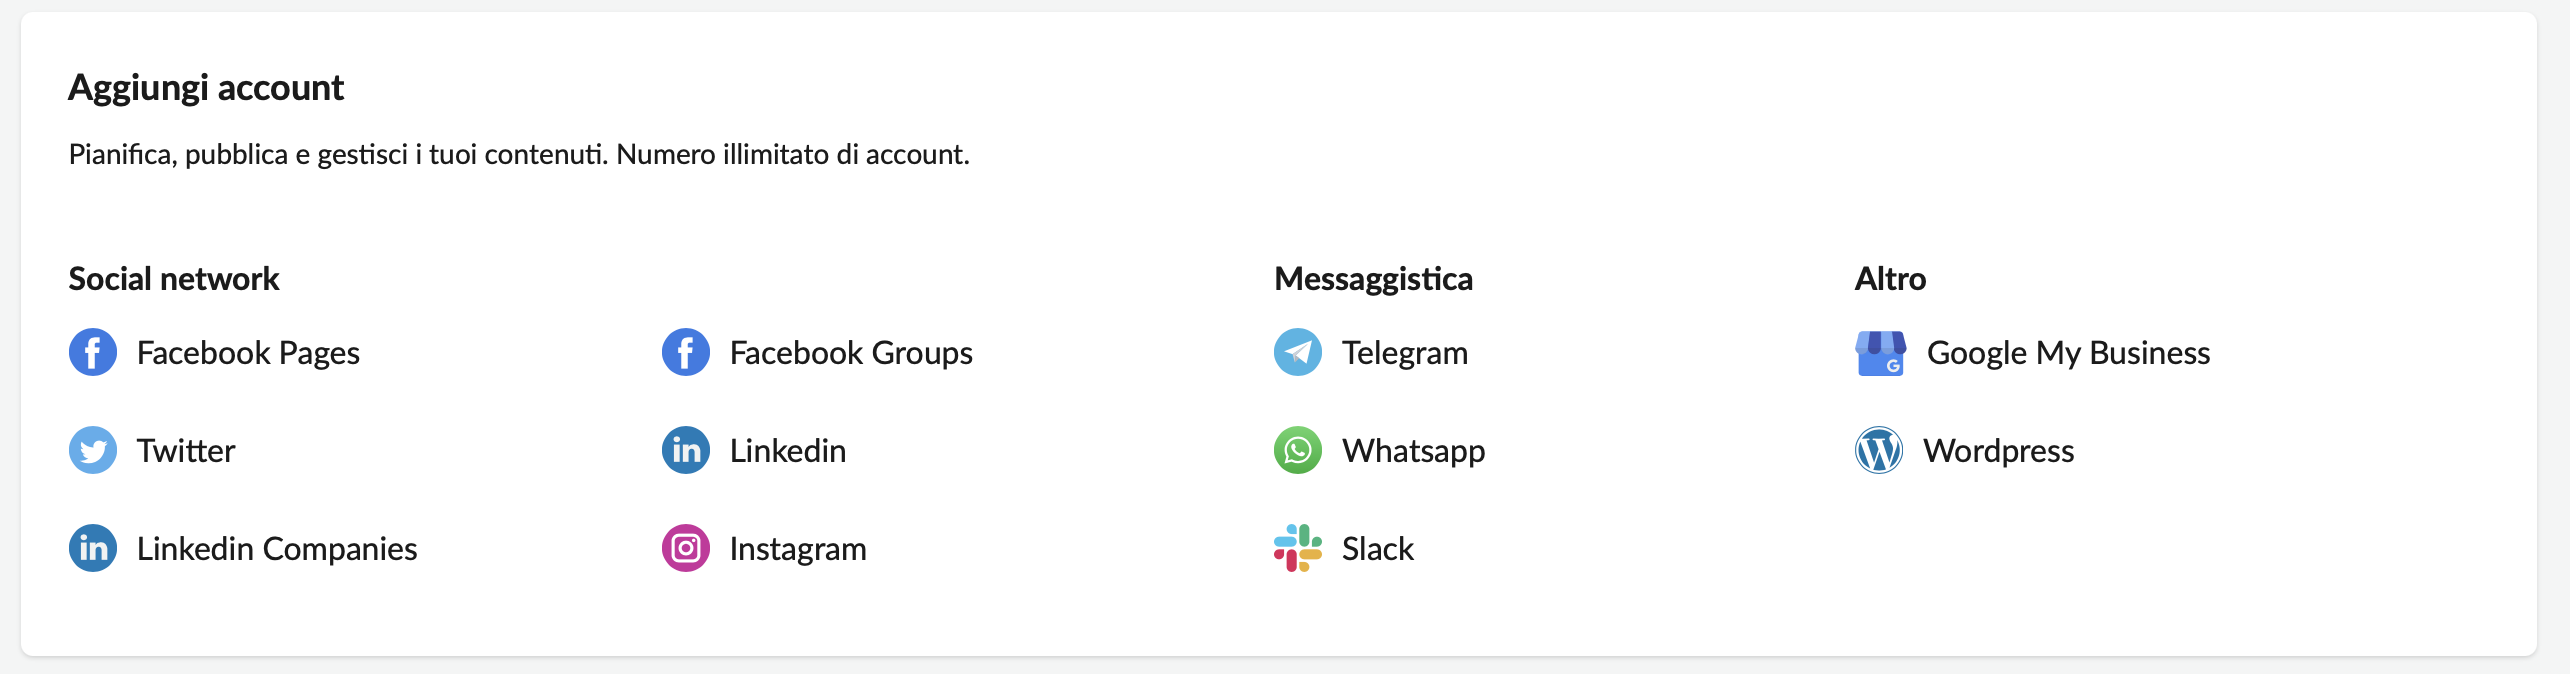
Task: Click the Telegram paper plane icon
Action: 1298,352
